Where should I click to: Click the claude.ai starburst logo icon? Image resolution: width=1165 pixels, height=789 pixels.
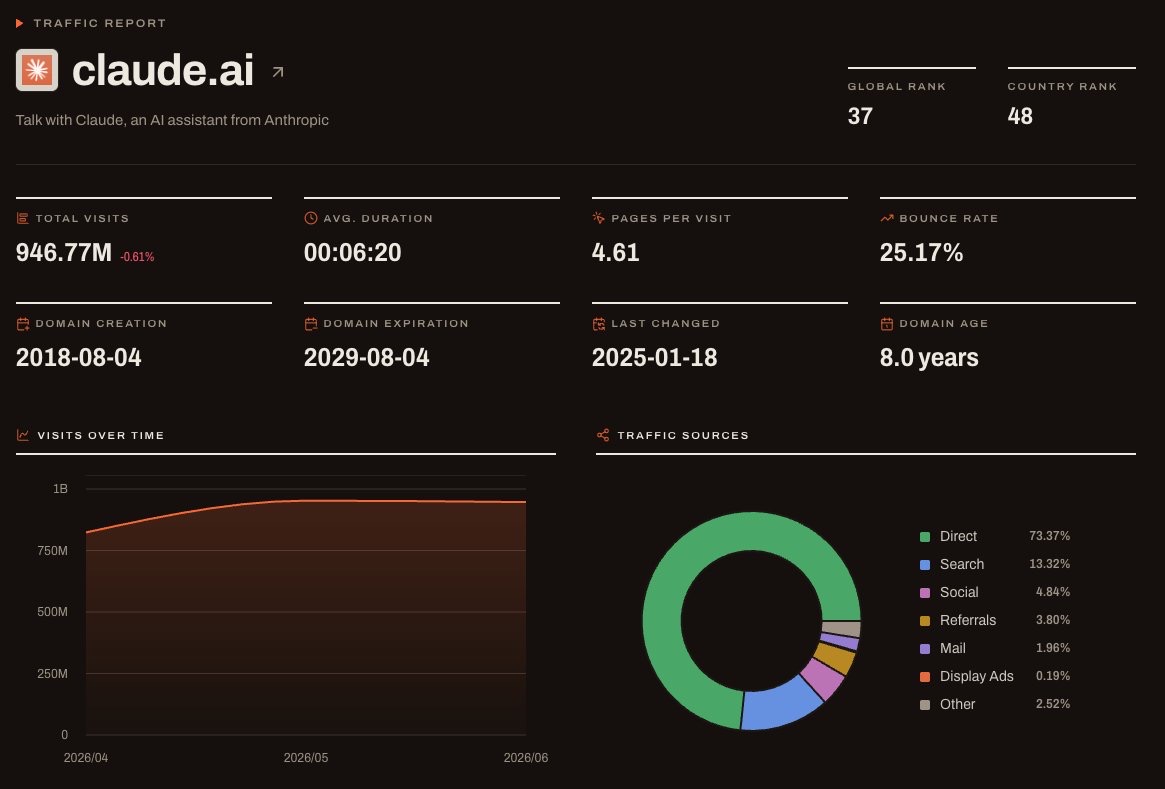[36, 70]
